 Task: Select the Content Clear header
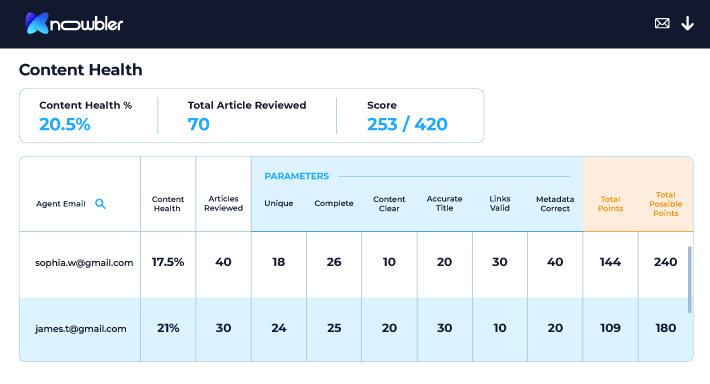[x=389, y=204]
